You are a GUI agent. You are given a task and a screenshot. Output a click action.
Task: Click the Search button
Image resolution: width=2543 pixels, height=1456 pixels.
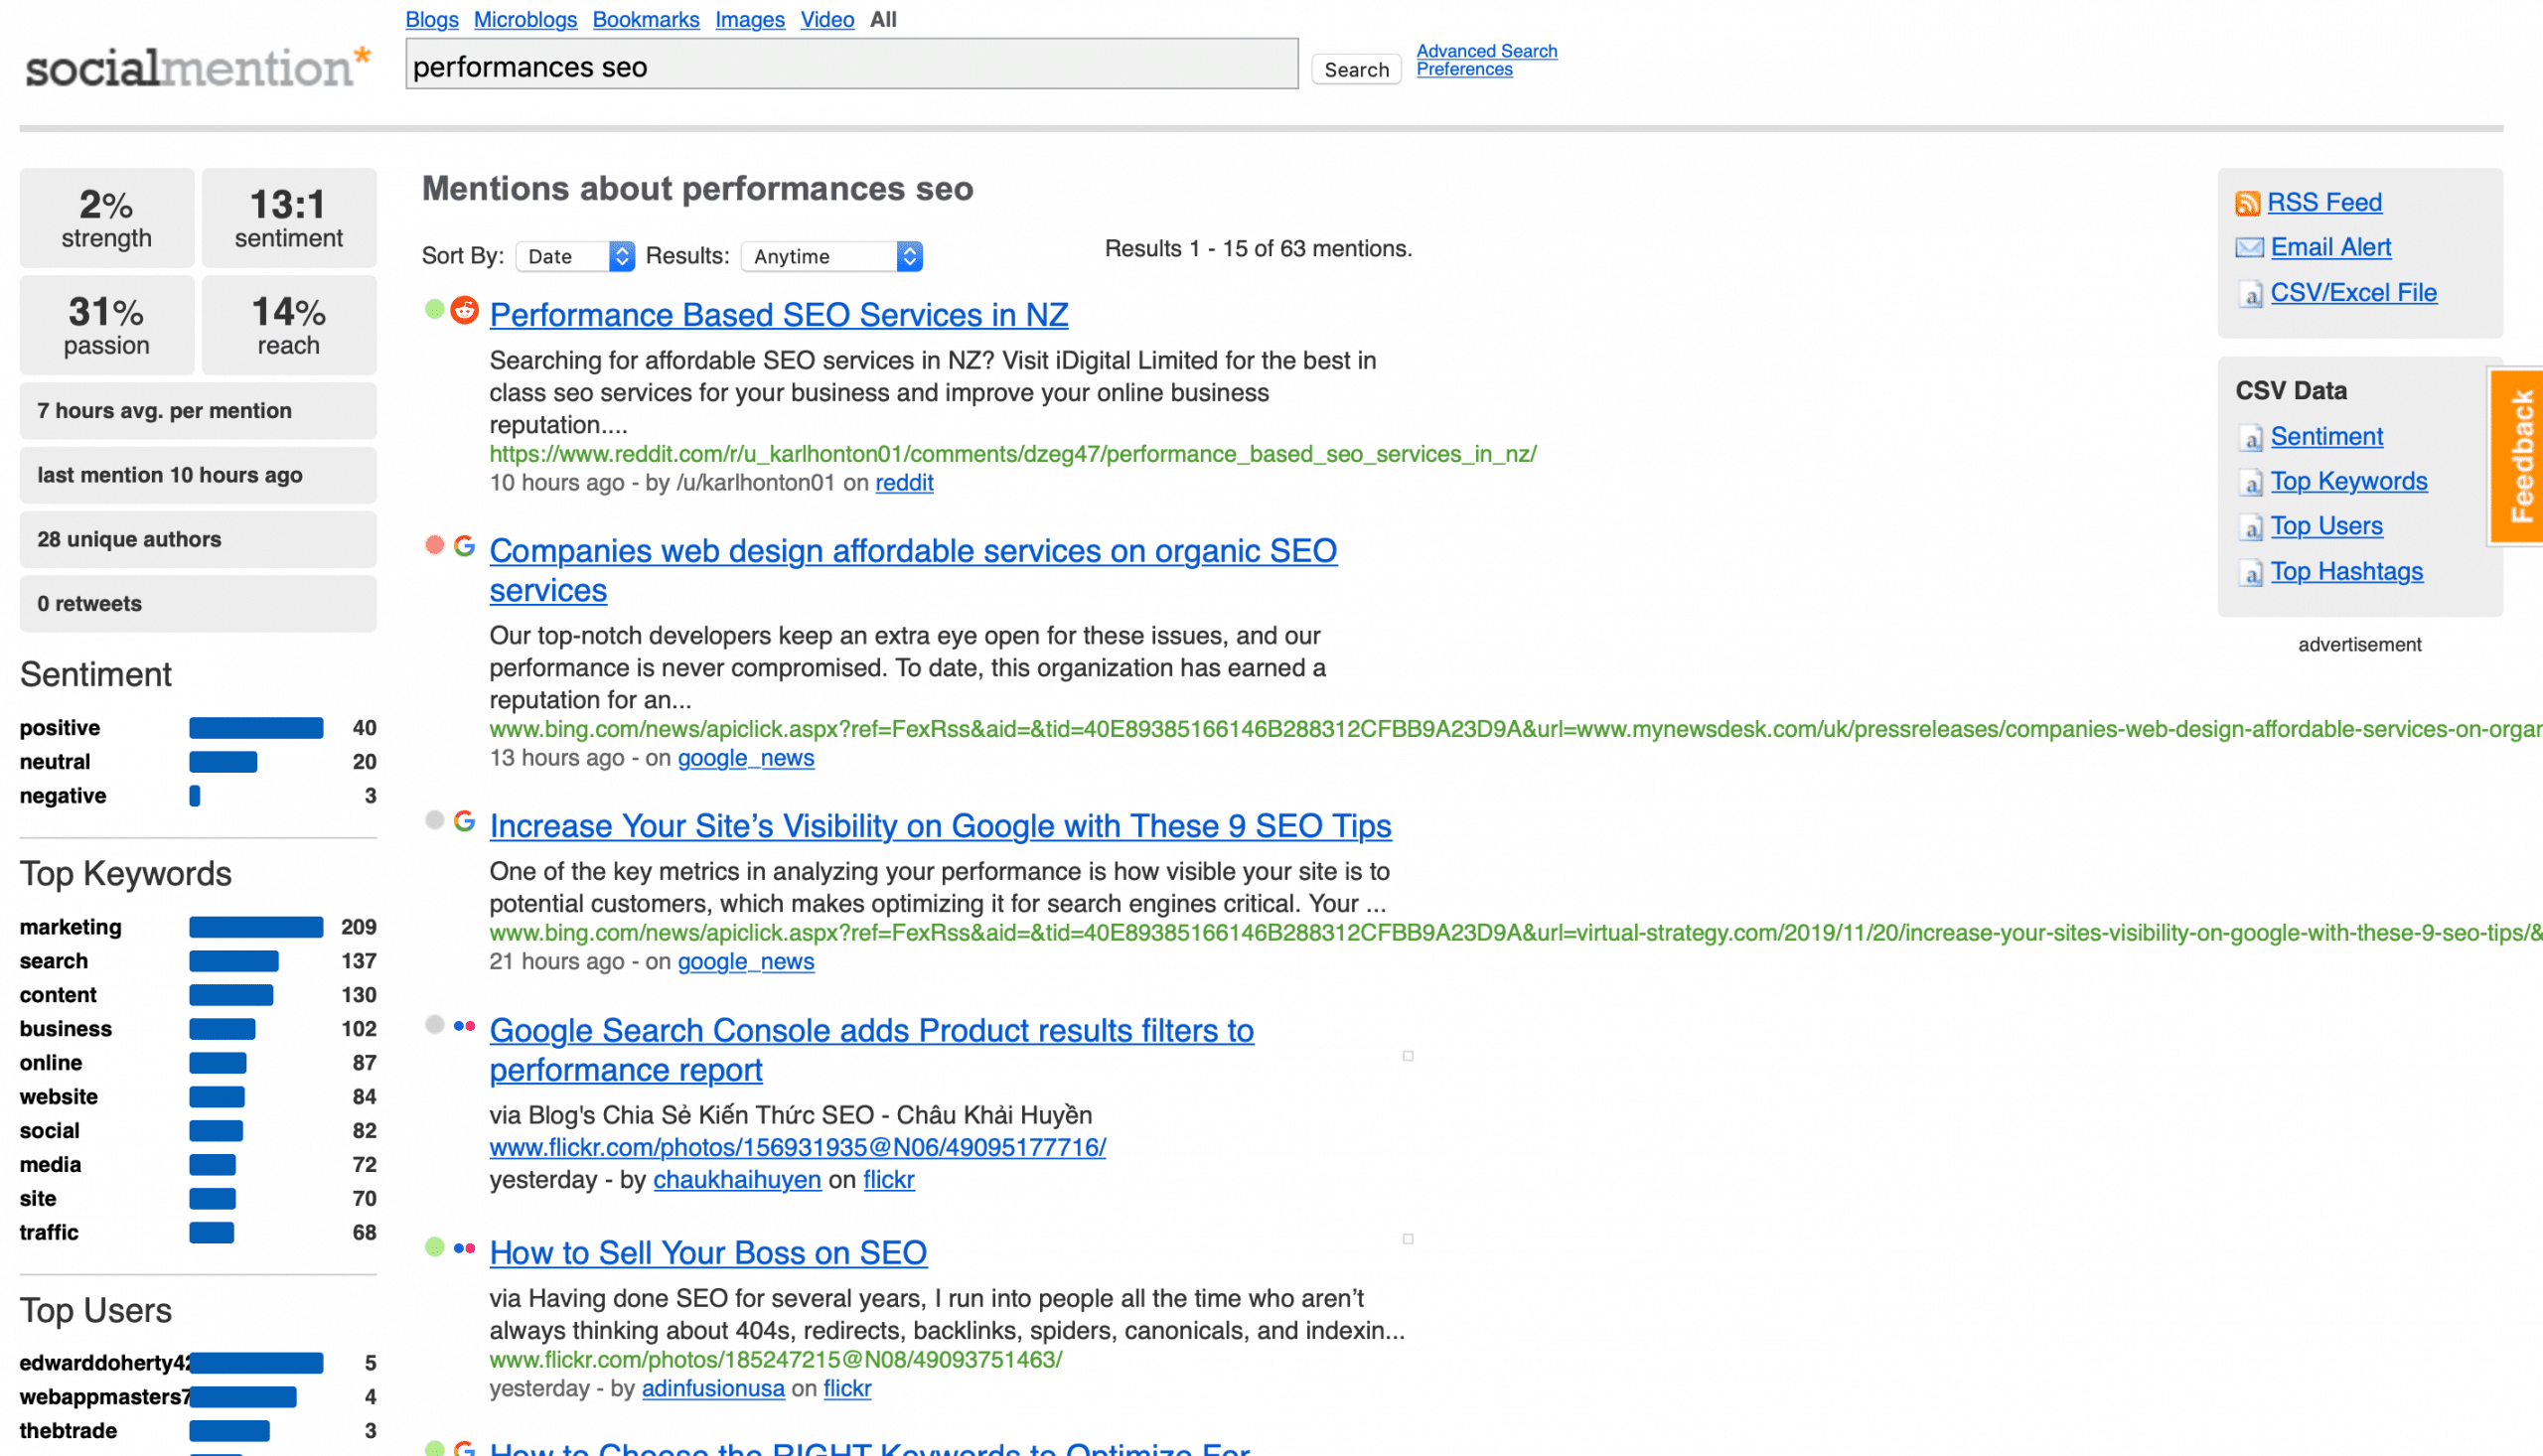coord(1356,69)
